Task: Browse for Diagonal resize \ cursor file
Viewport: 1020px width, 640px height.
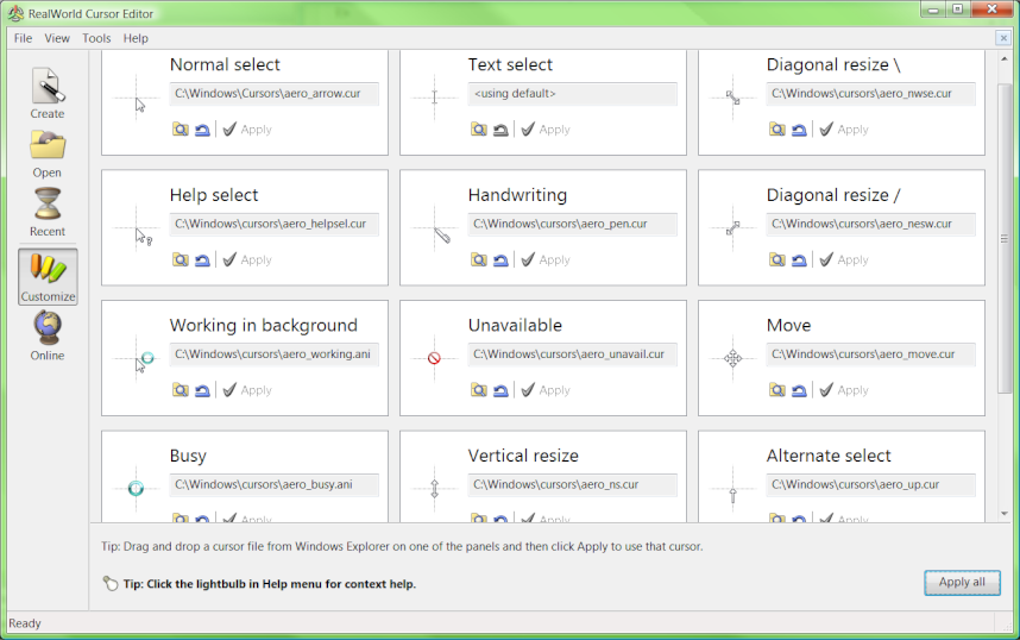Action: (x=777, y=129)
